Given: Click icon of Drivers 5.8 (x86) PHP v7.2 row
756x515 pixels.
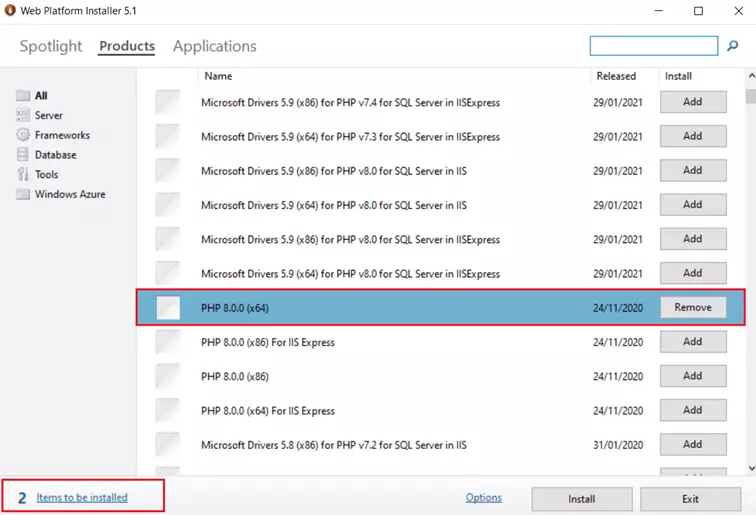Looking at the screenshot, I should pos(168,445).
